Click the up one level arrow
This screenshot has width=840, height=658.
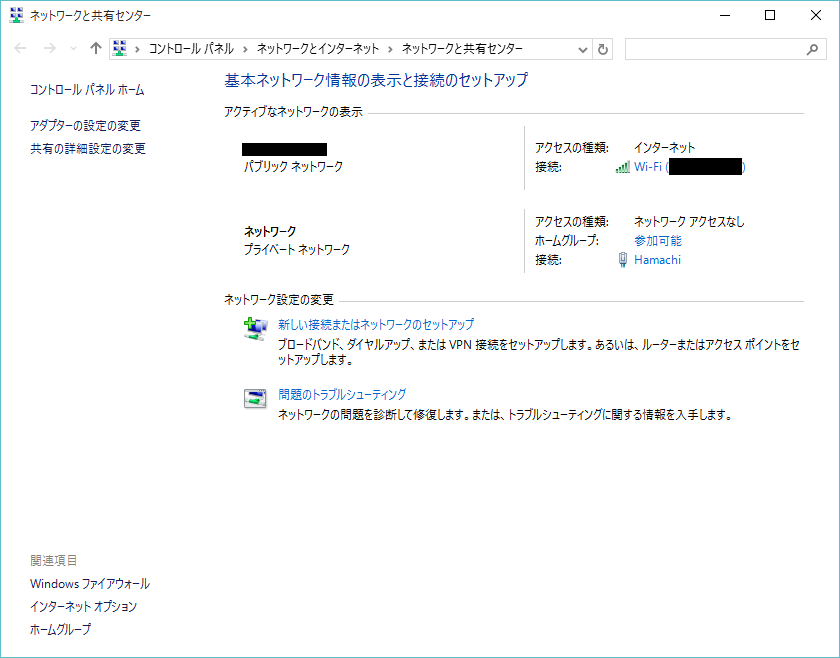click(x=95, y=48)
